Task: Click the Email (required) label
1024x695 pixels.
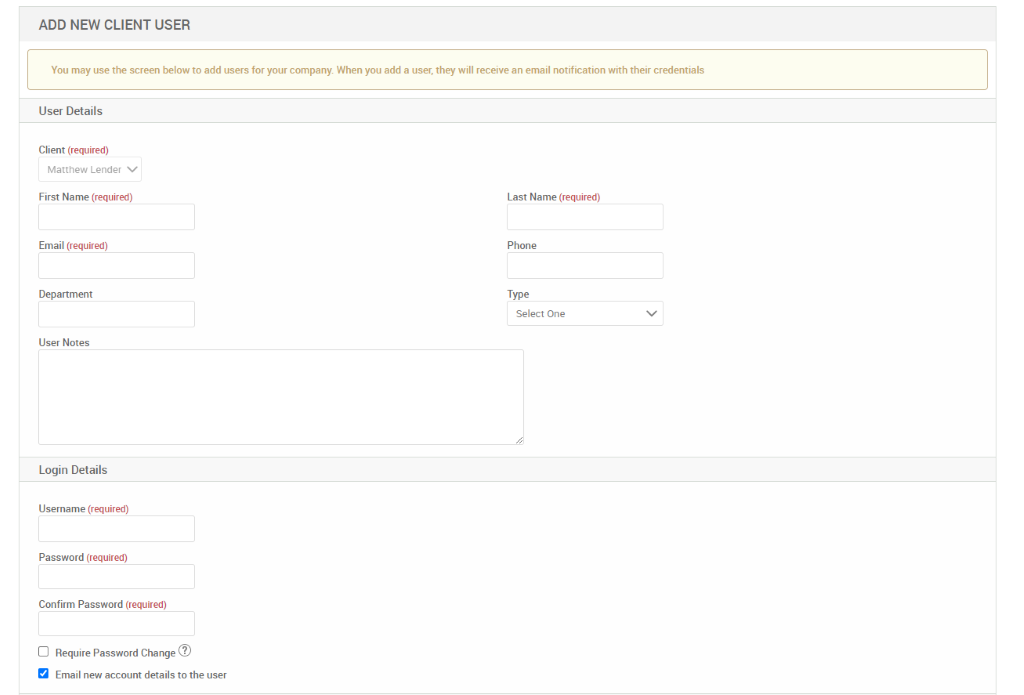Action: pos(73,246)
